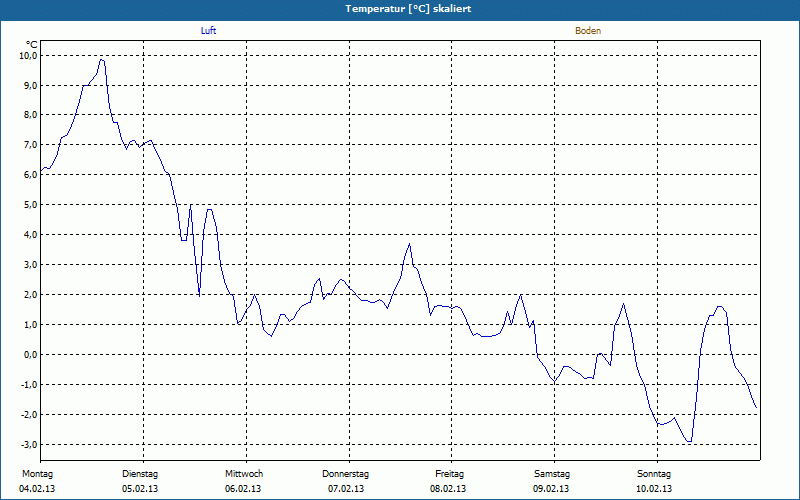Click the date 09.02.13
800x500 pixels.
pyautogui.click(x=551, y=489)
